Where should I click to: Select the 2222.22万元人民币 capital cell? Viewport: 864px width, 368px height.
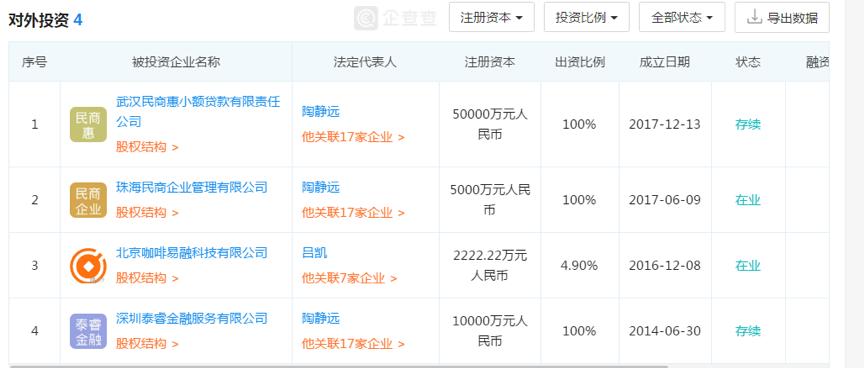tap(490, 266)
